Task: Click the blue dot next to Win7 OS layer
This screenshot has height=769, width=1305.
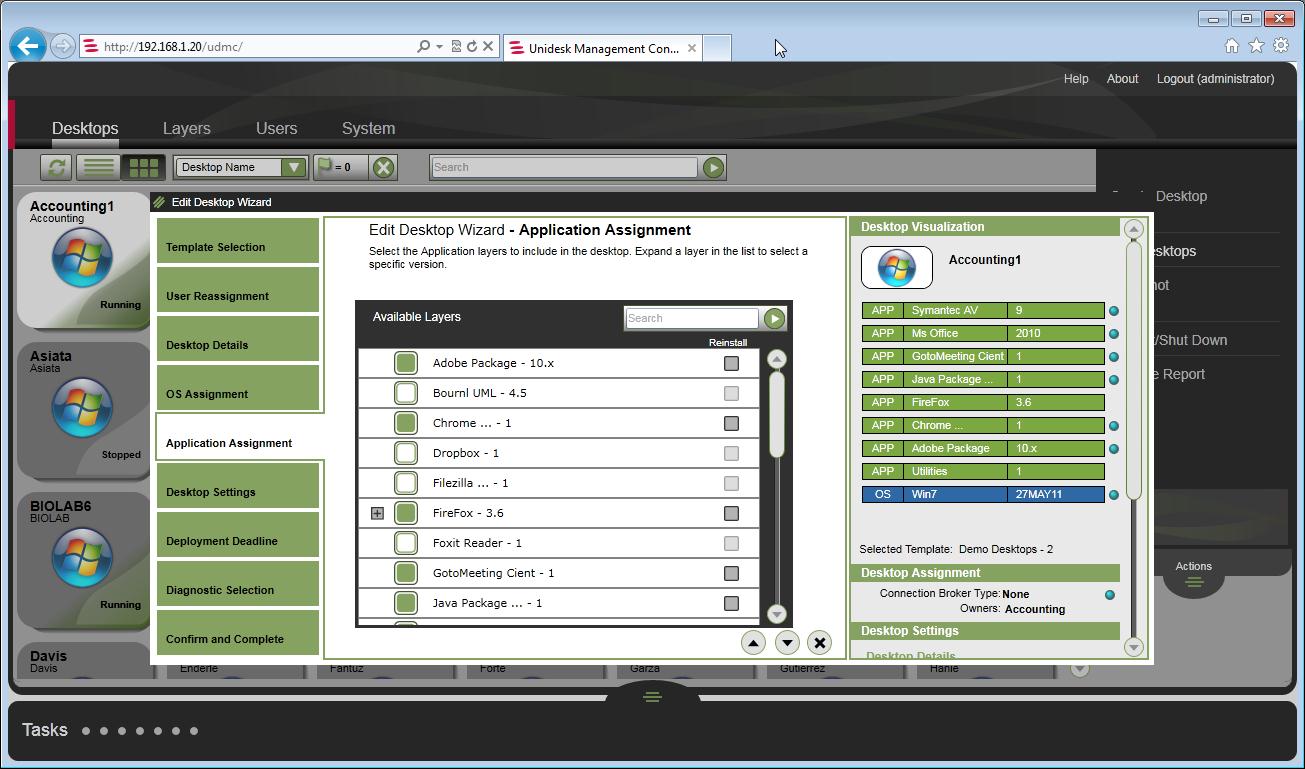Action: (x=1113, y=495)
